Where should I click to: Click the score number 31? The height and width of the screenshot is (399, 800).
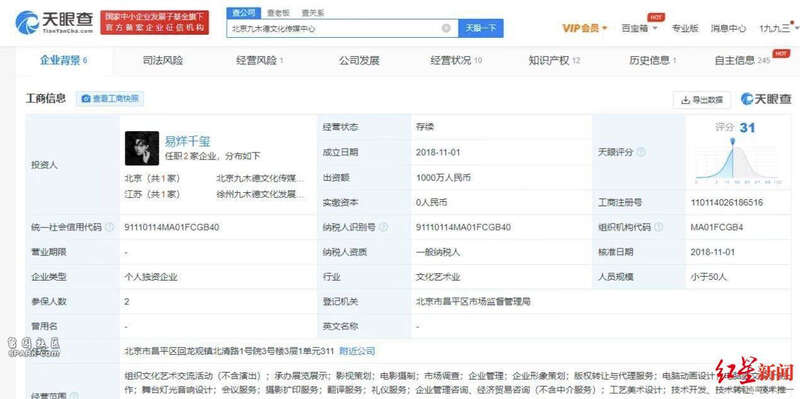pyautogui.click(x=747, y=128)
